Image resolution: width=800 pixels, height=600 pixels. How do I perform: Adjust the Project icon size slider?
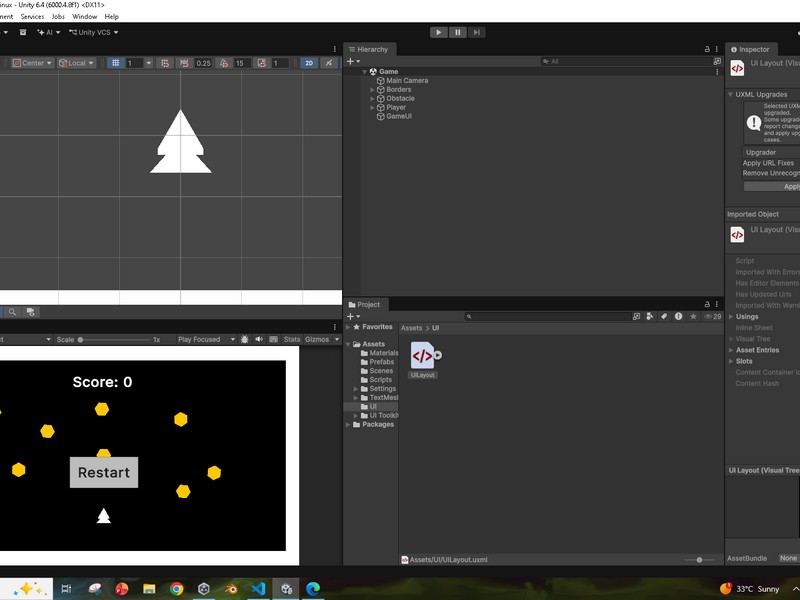tap(699, 560)
